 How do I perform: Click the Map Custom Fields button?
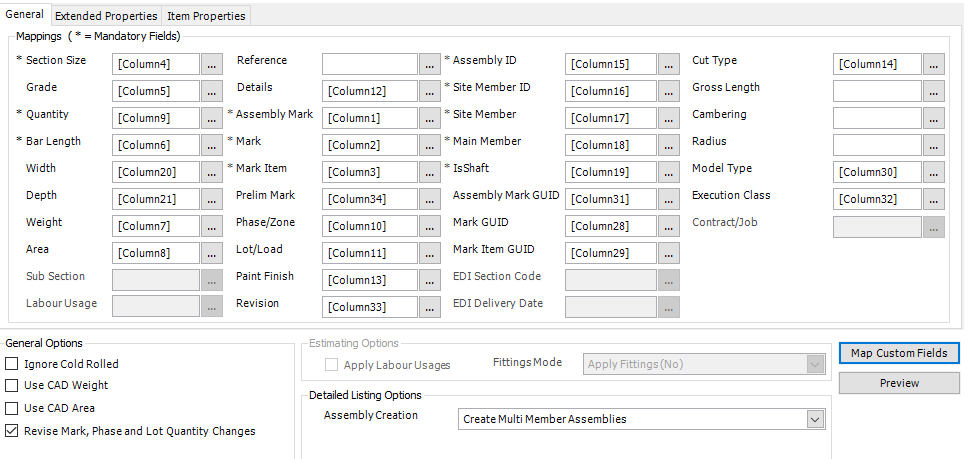tap(899, 353)
